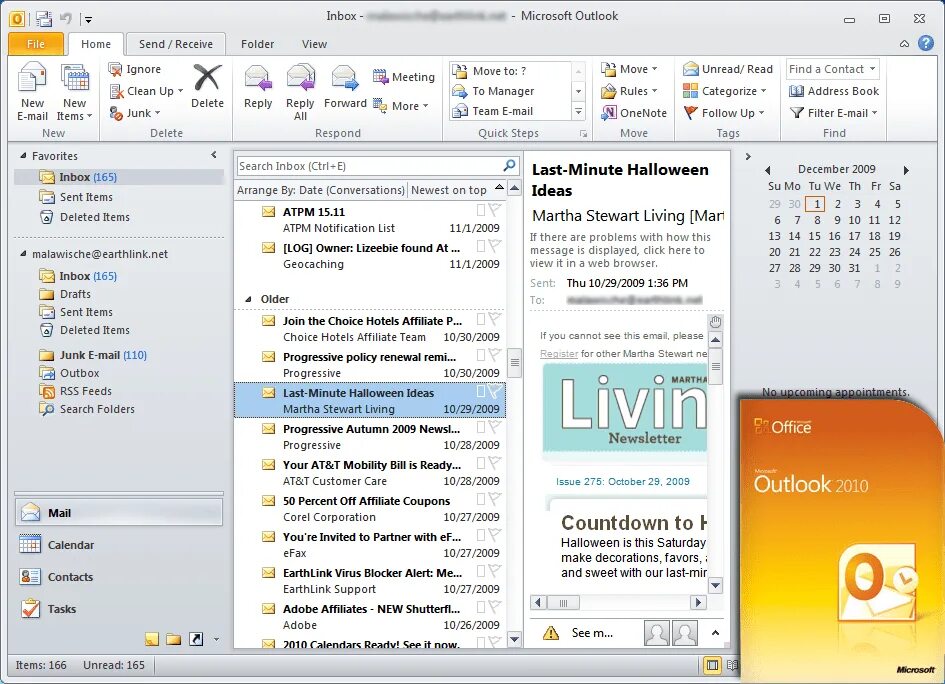Toggle Unread/Read status
This screenshot has width=945, height=684.
727,69
